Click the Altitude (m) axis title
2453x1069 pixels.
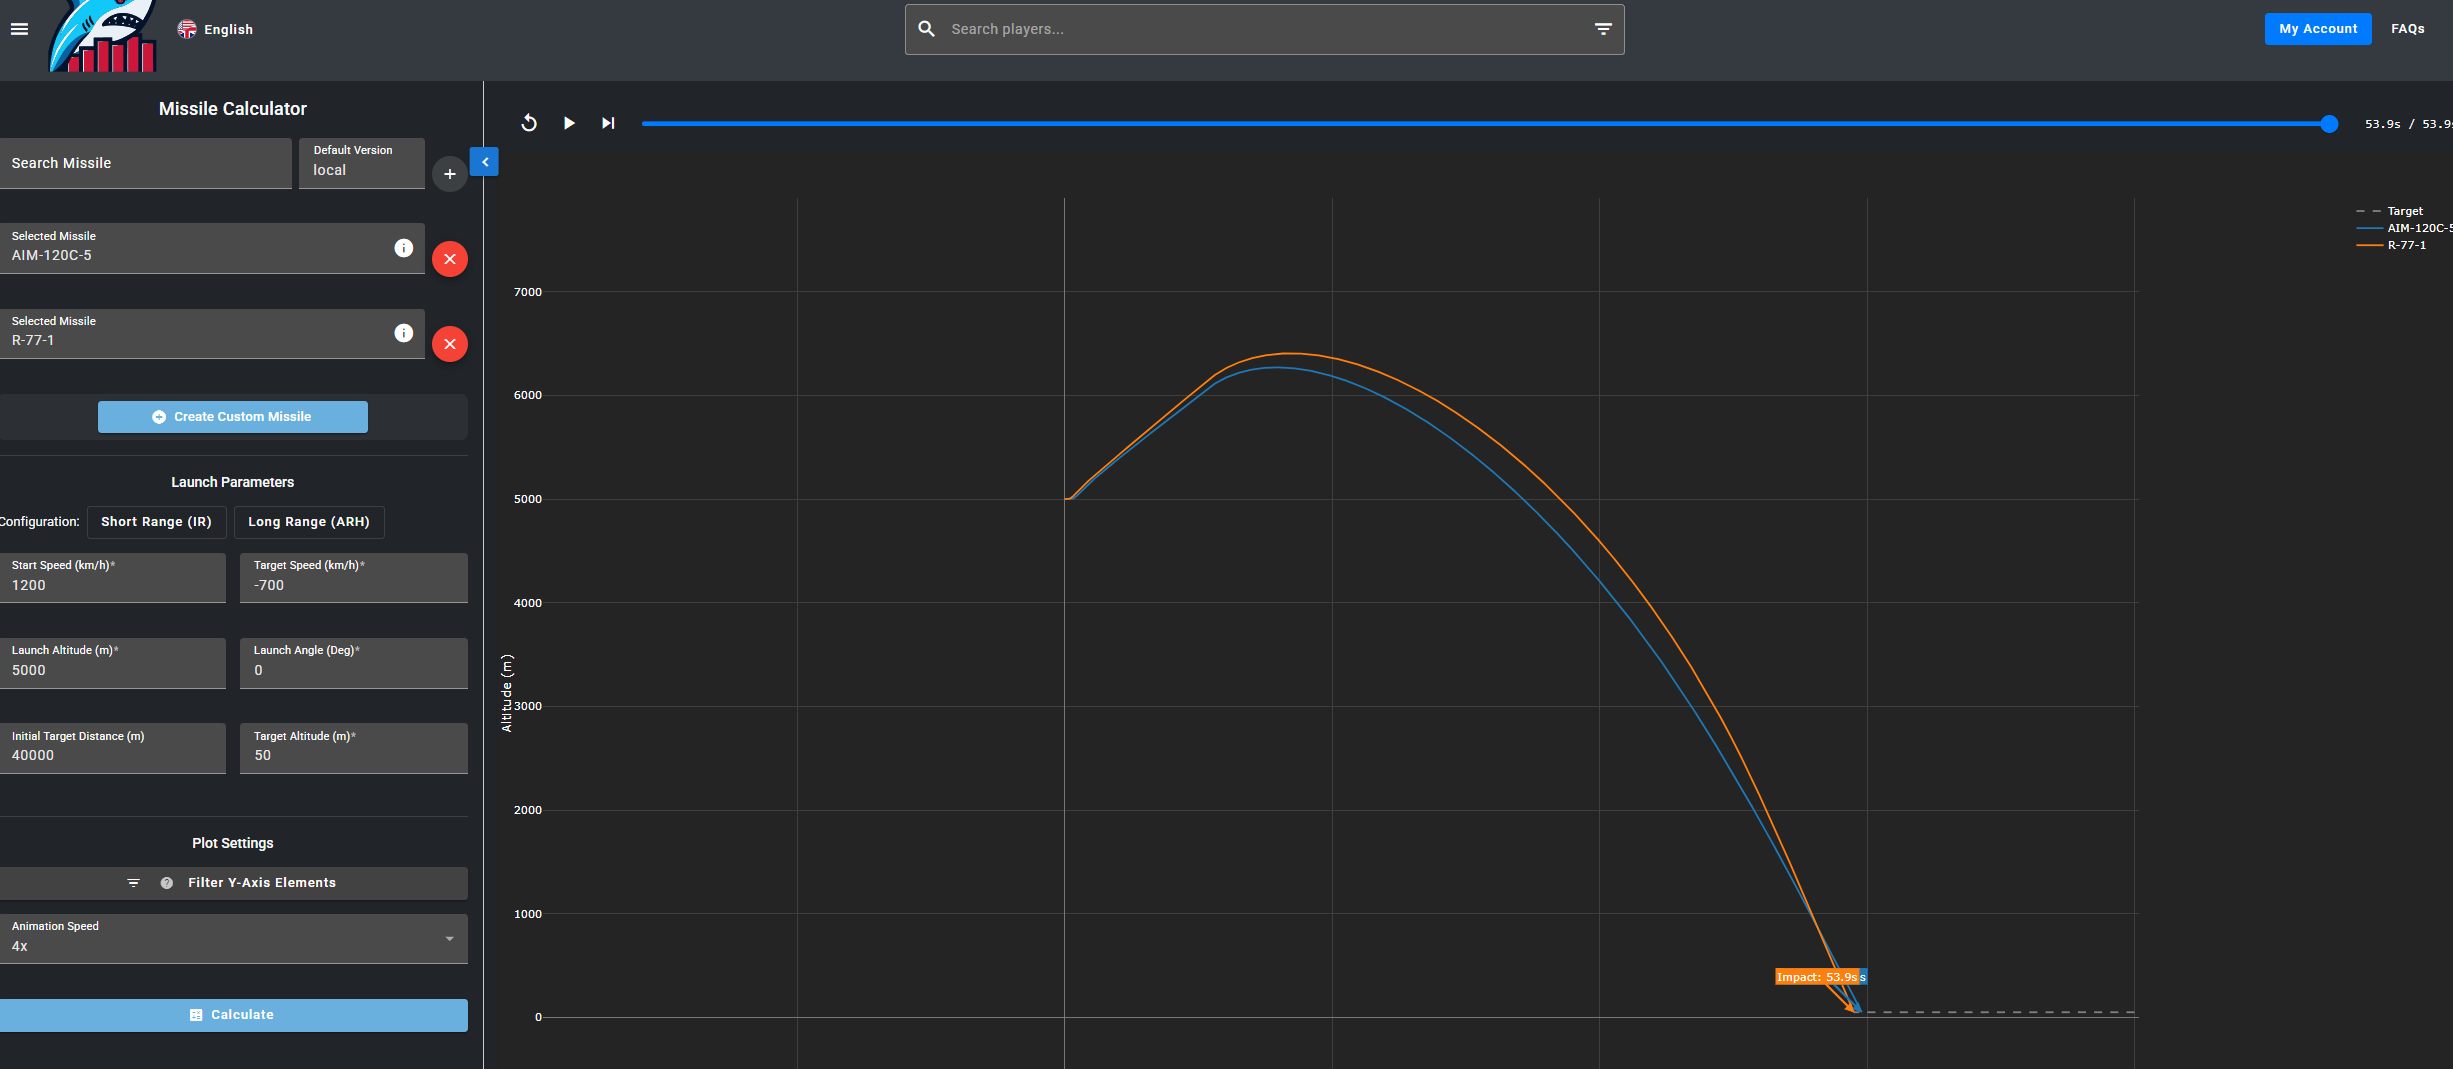coord(507,693)
